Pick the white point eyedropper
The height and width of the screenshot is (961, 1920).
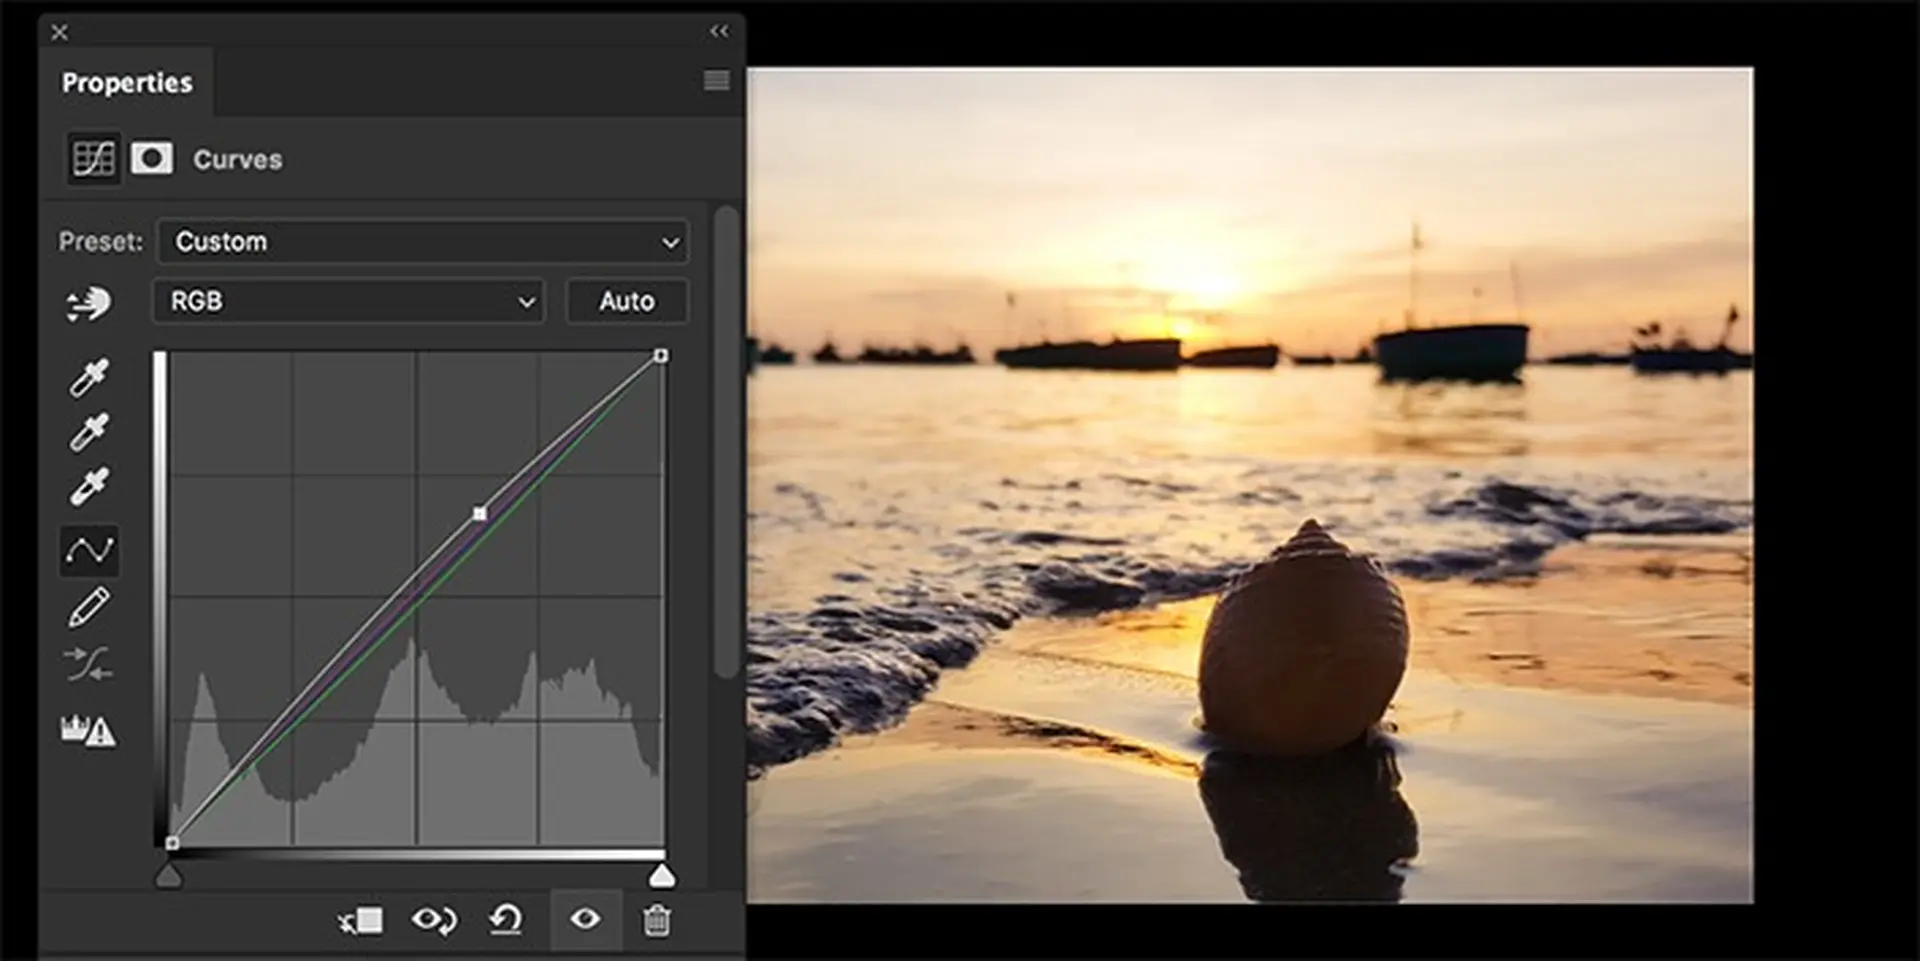(x=89, y=486)
